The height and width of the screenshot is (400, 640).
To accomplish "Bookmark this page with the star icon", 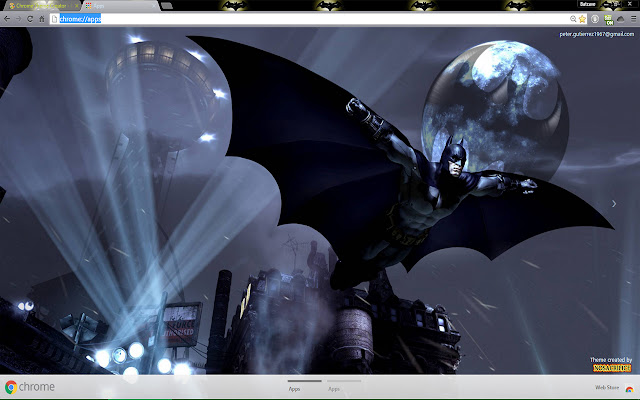I will (582, 19).
